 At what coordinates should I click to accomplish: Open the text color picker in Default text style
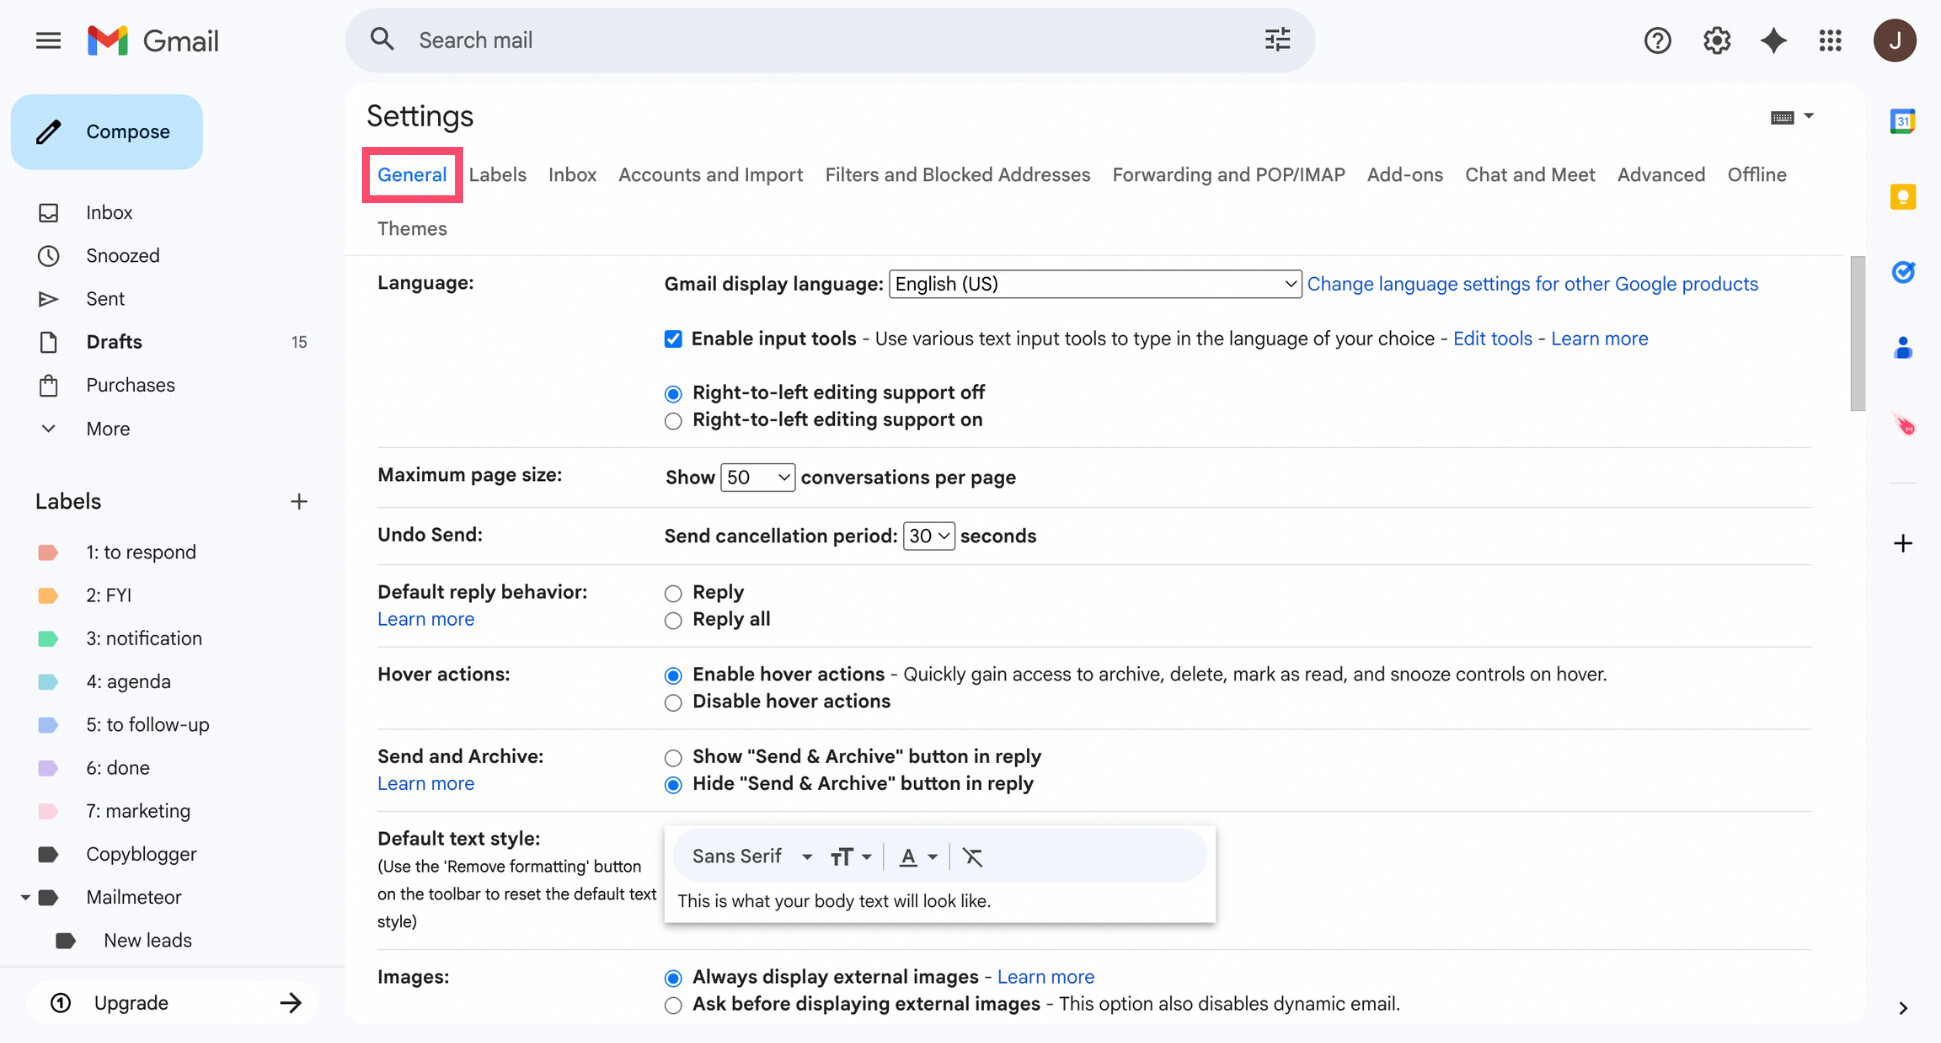(x=916, y=856)
